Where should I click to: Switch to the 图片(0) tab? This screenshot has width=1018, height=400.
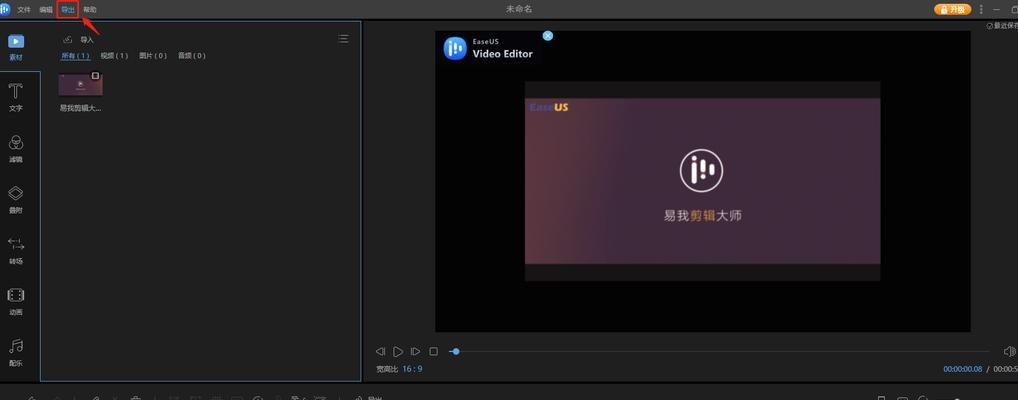[153, 56]
